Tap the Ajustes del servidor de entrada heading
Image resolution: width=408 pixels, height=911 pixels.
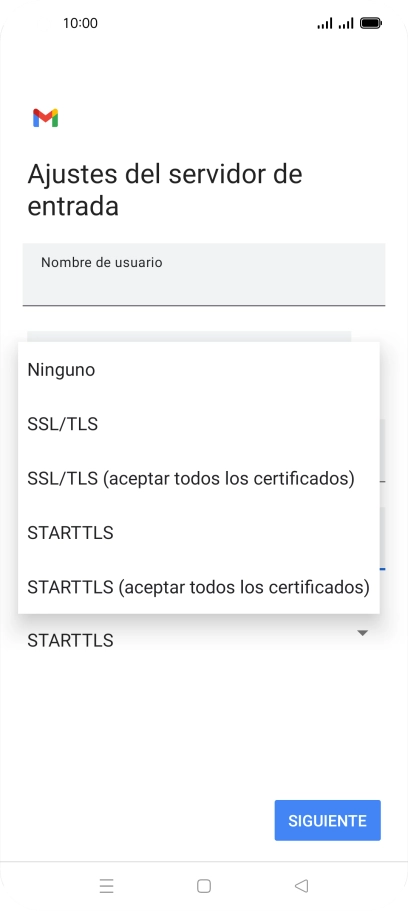[x=165, y=190]
